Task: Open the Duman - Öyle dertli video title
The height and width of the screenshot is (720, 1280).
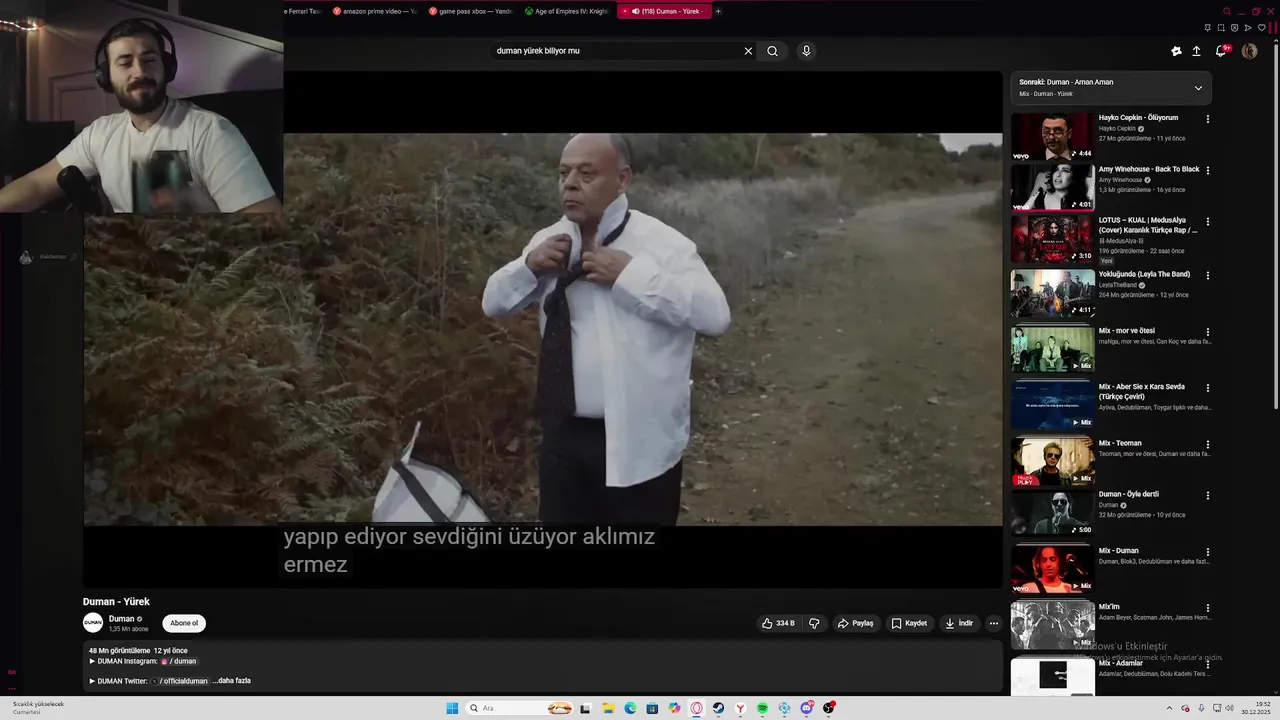Action: pyautogui.click(x=1129, y=494)
